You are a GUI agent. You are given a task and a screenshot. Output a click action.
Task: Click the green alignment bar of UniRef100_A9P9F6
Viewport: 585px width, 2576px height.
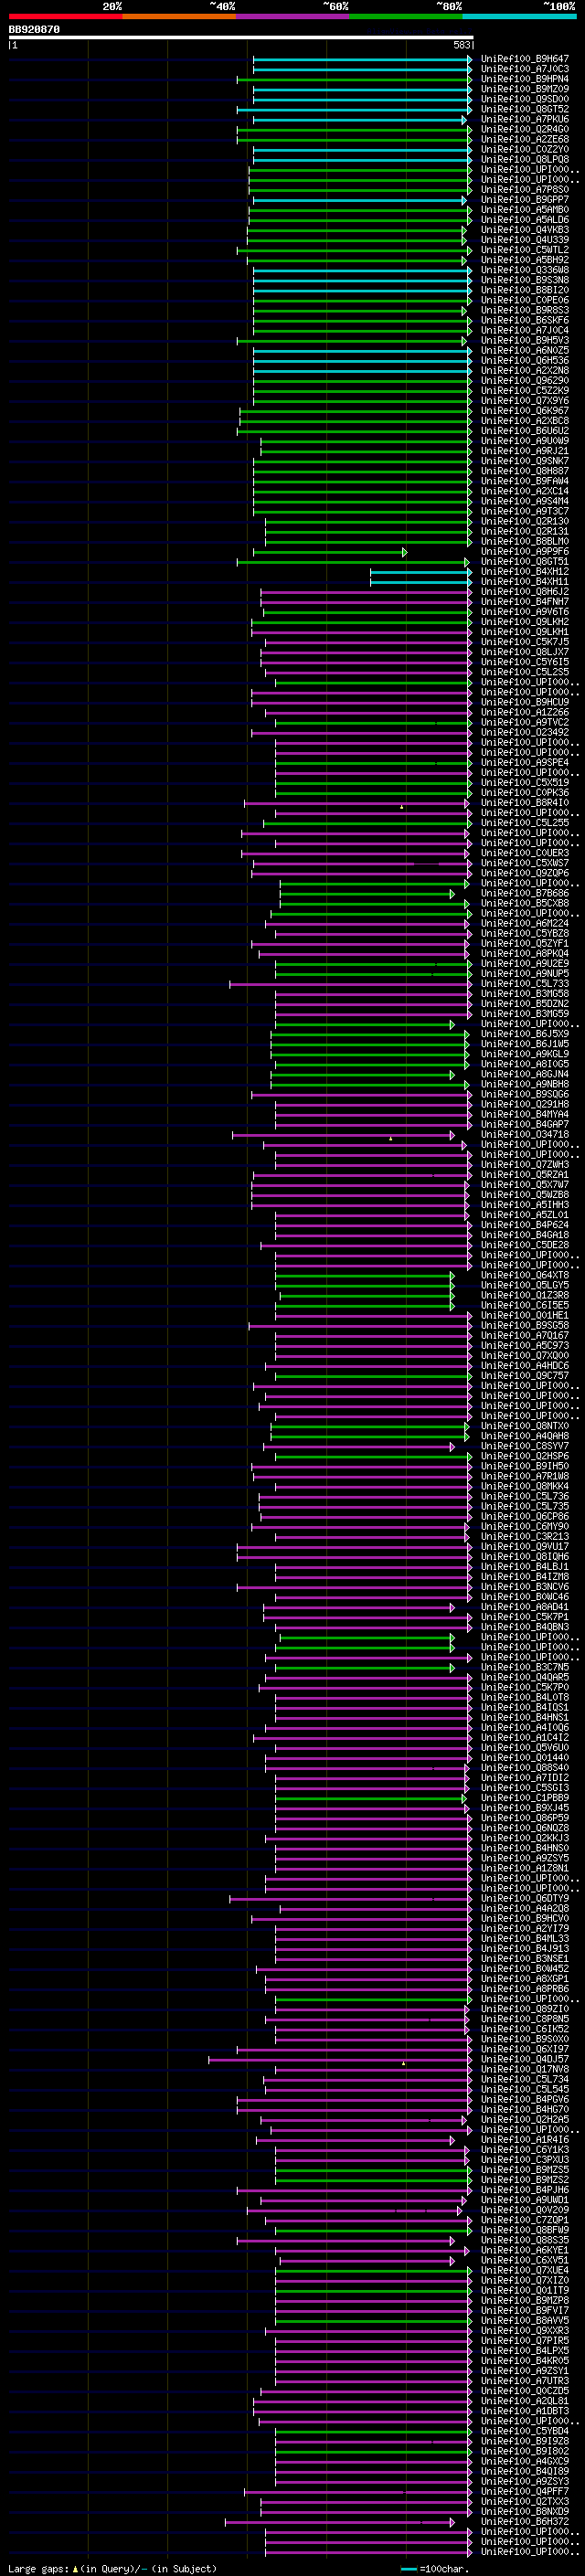330,552
